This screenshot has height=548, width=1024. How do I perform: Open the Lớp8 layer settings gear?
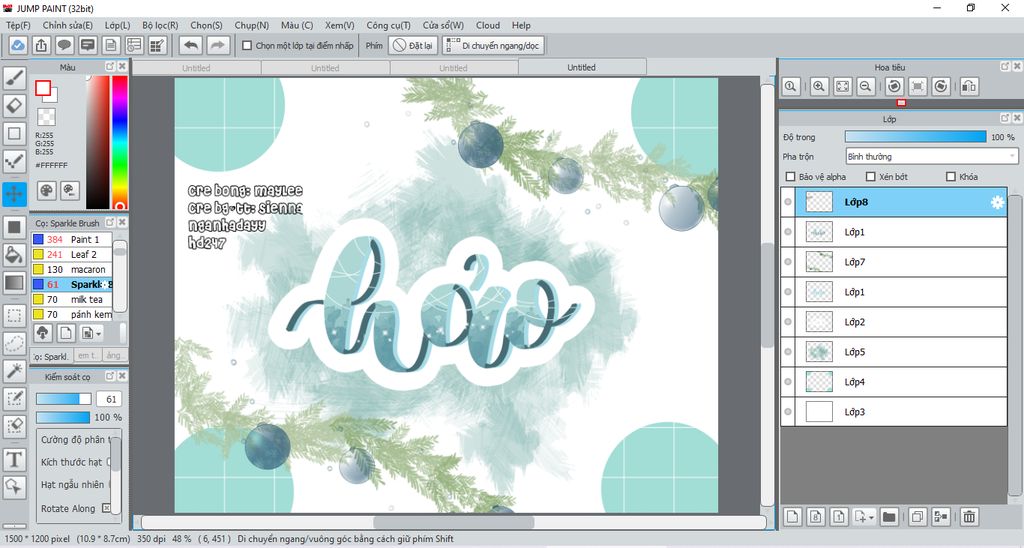pyautogui.click(x=997, y=202)
